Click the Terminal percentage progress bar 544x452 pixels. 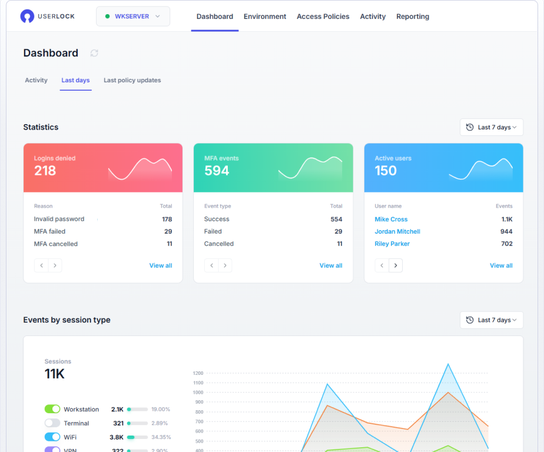[x=137, y=423]
